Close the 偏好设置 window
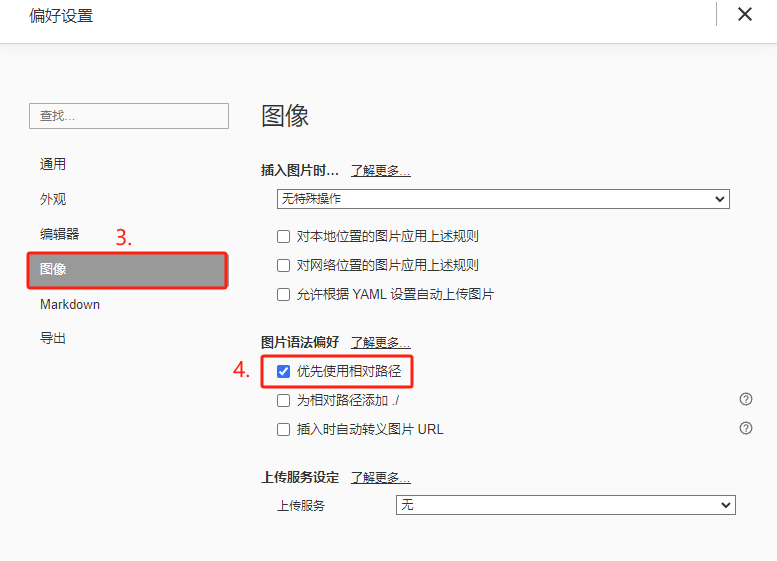Screen dimensions: 777x561 point(744,14)
